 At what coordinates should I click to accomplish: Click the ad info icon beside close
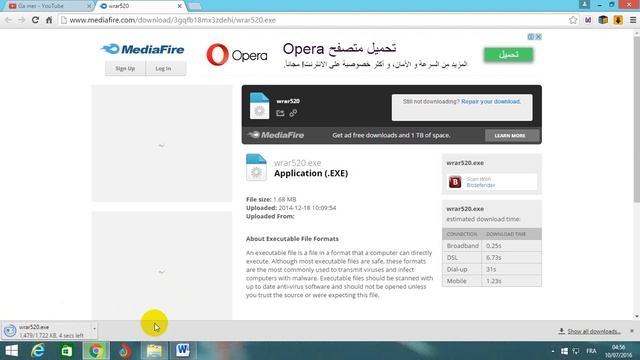pyautogui.click(x=531, y=37)
